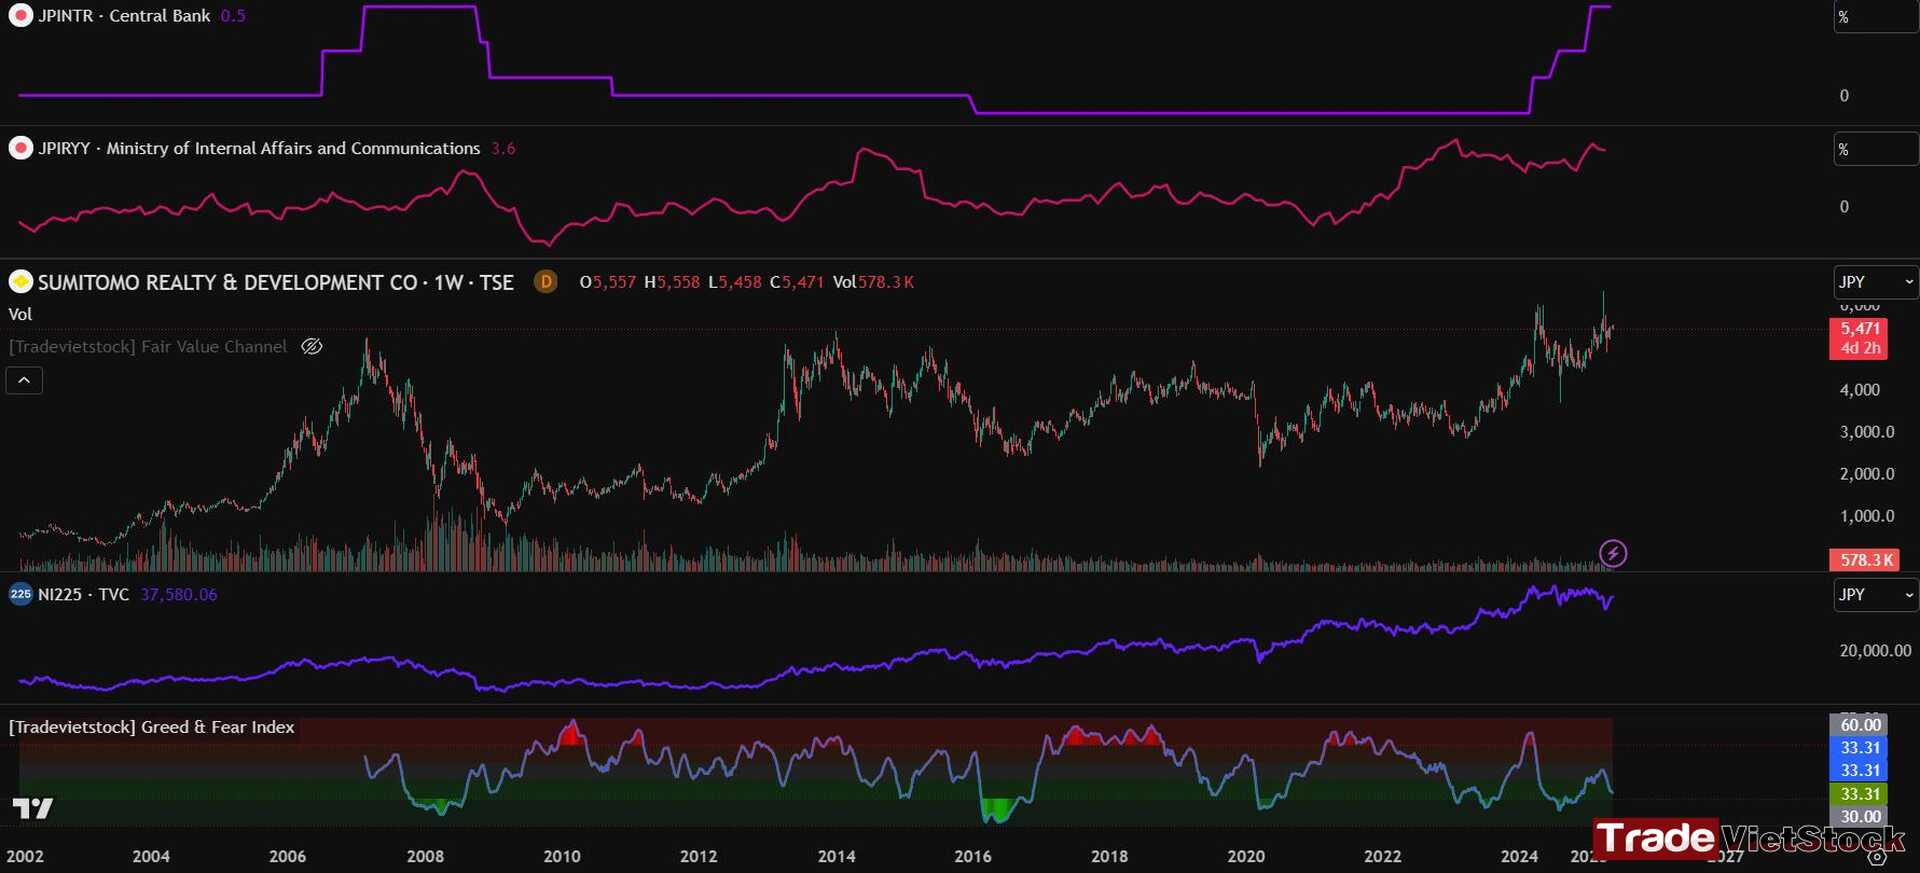Select the [Tradevietstock] Fair Value Channel legend
Viewport: 1920px width, 873px height.
pyautogui.click(x=148, y=347)
